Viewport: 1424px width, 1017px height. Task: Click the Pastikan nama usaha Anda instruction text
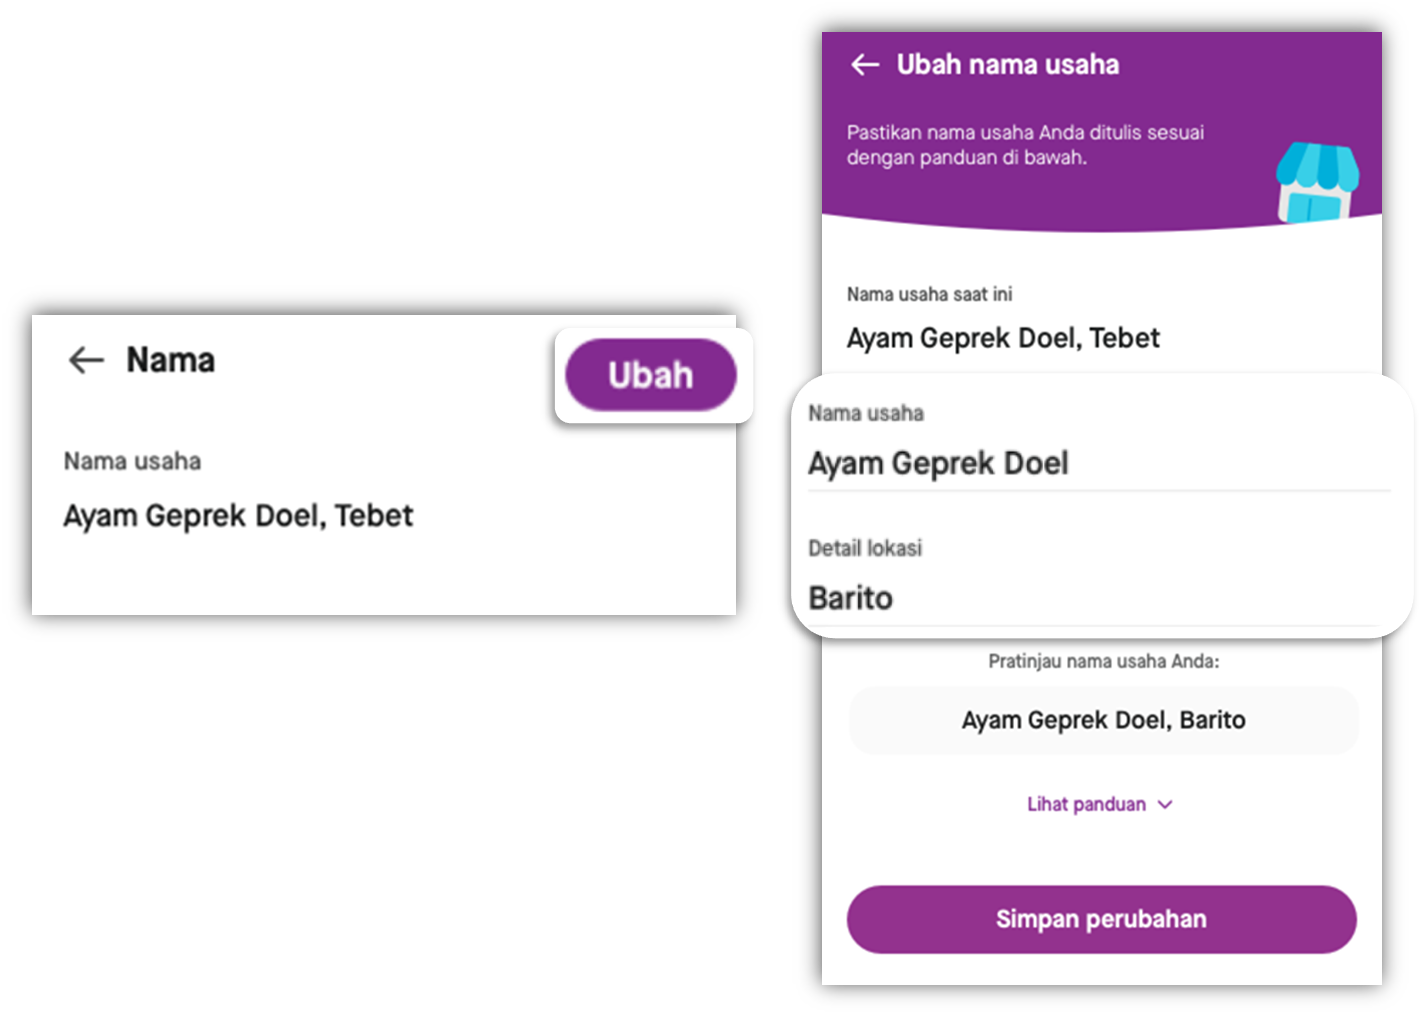tap(1025, 145)
